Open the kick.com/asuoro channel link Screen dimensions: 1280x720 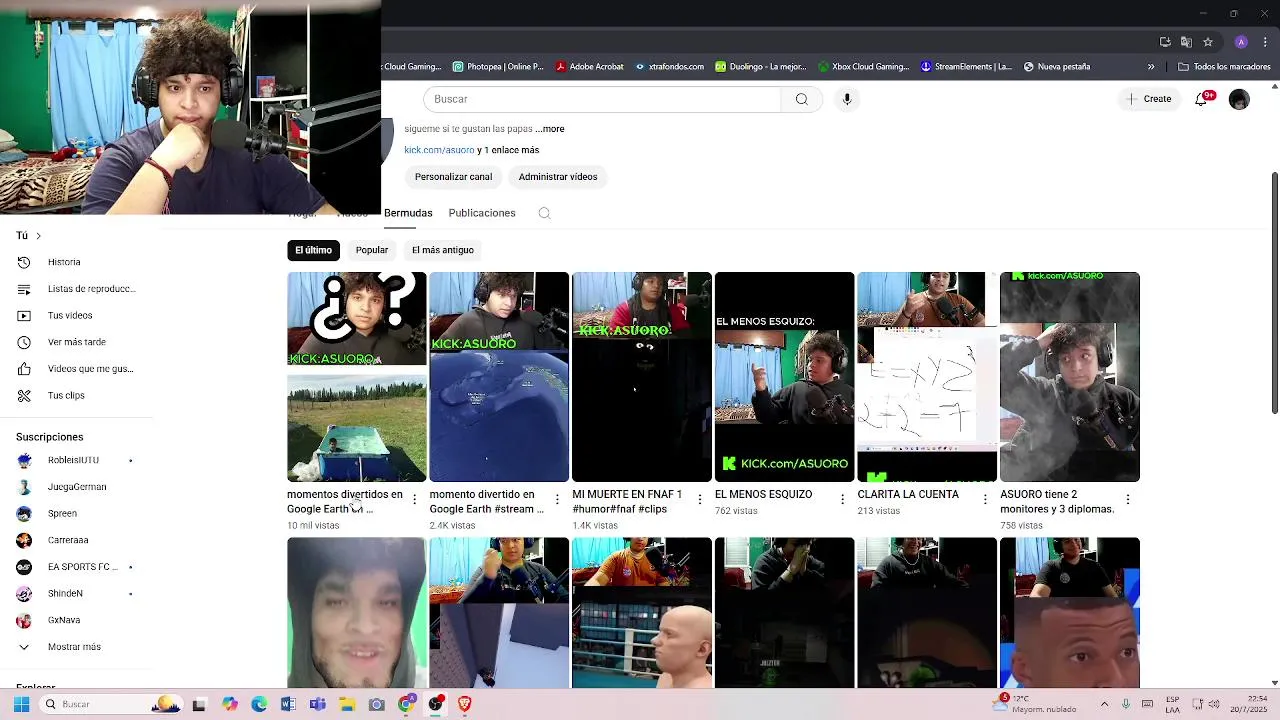[x=439, y=150]
